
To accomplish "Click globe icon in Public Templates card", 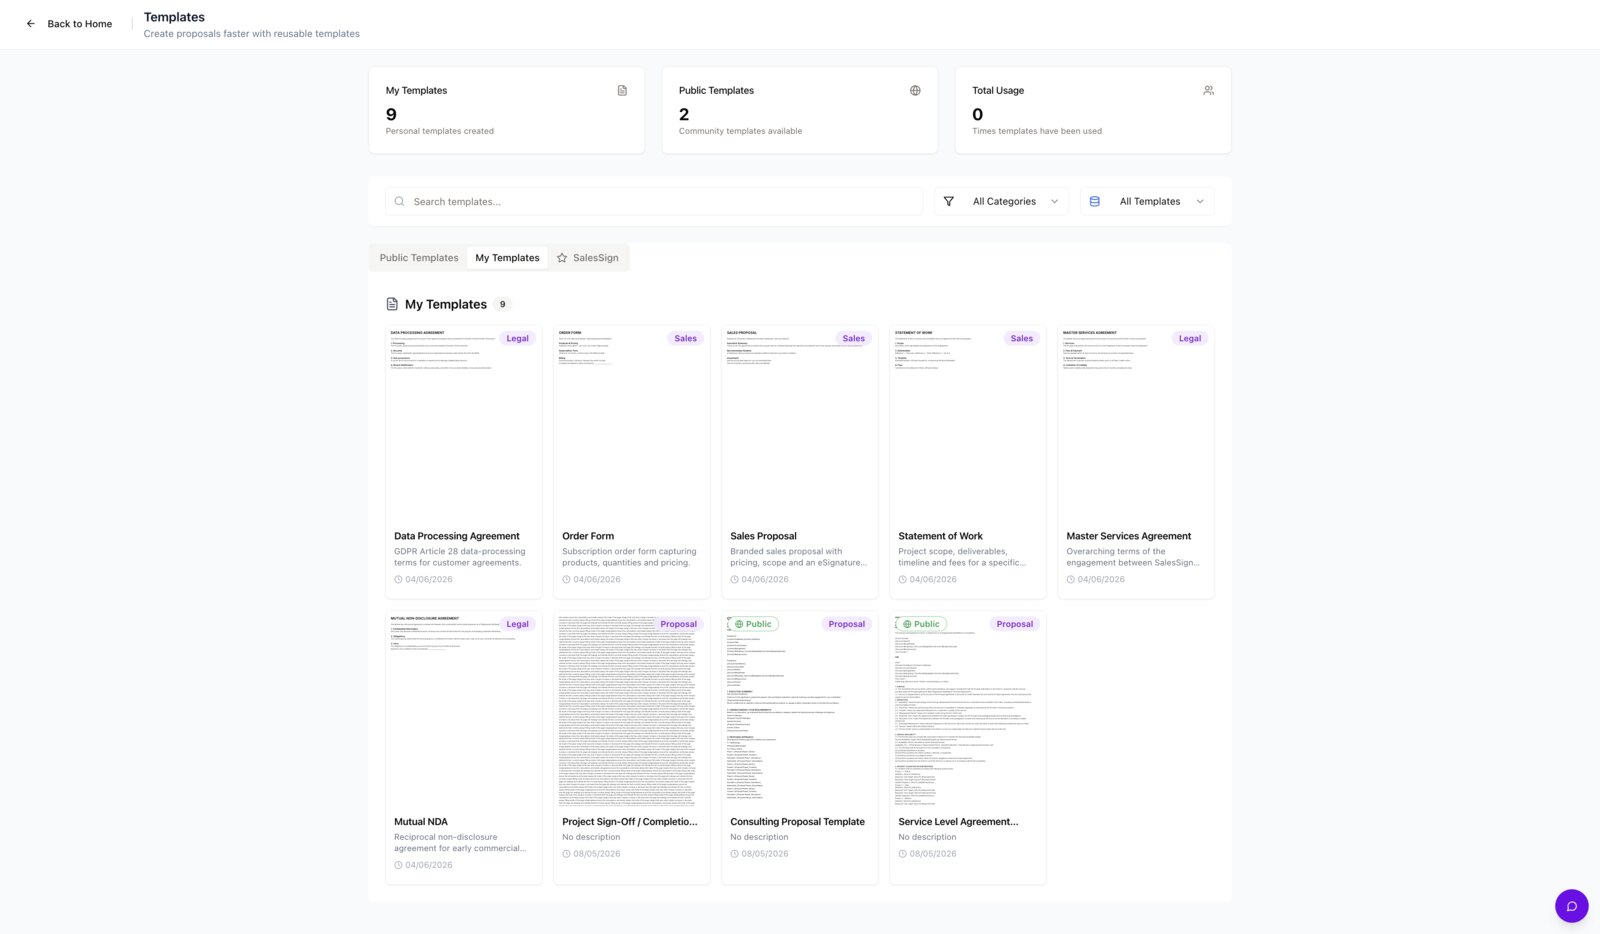I will (x=915, y=90).
